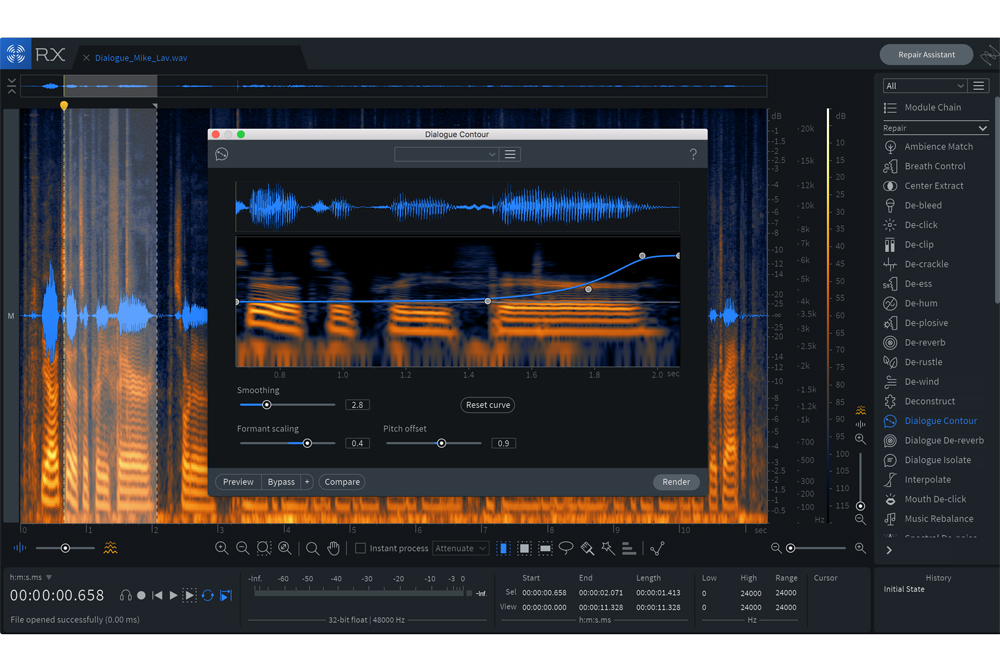The image size is (1000, 667).
Task: Toggle follow playhead button
Action: 226,596
